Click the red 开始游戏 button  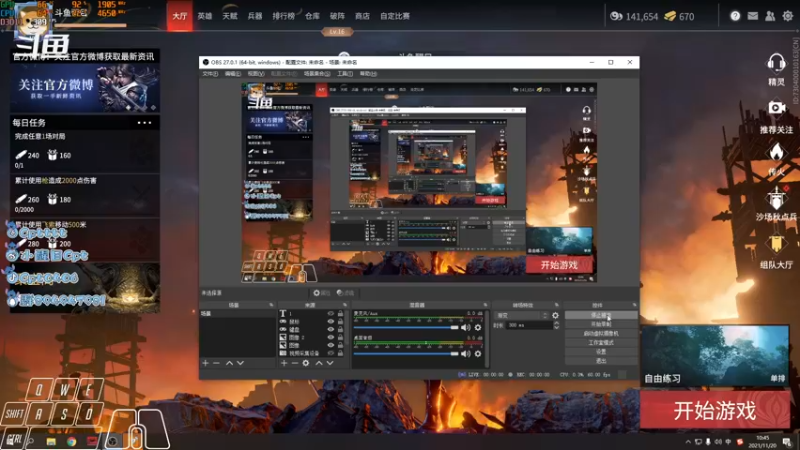(x=715, y=411)
